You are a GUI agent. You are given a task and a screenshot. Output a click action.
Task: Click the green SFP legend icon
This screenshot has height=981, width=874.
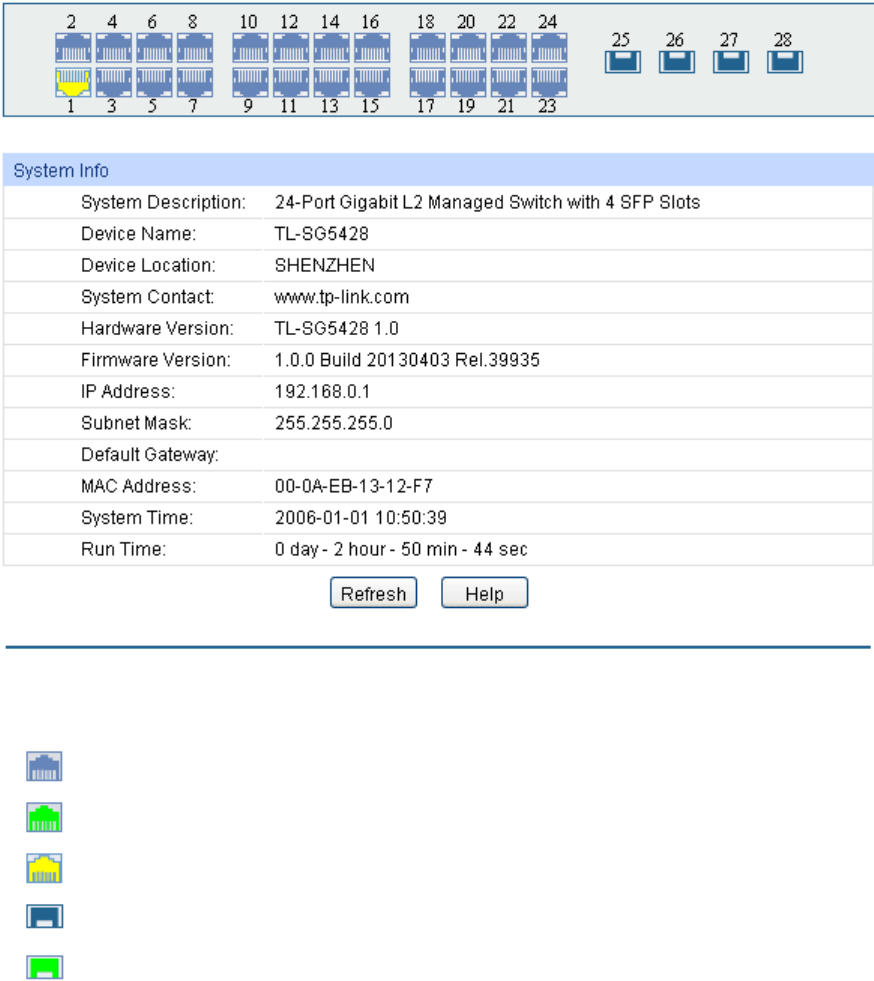(x=44, y=967)
